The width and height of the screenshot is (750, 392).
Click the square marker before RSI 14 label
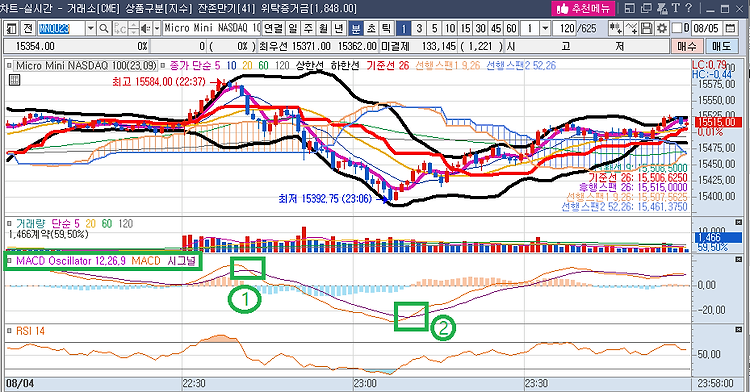click(x=10, y=331)
